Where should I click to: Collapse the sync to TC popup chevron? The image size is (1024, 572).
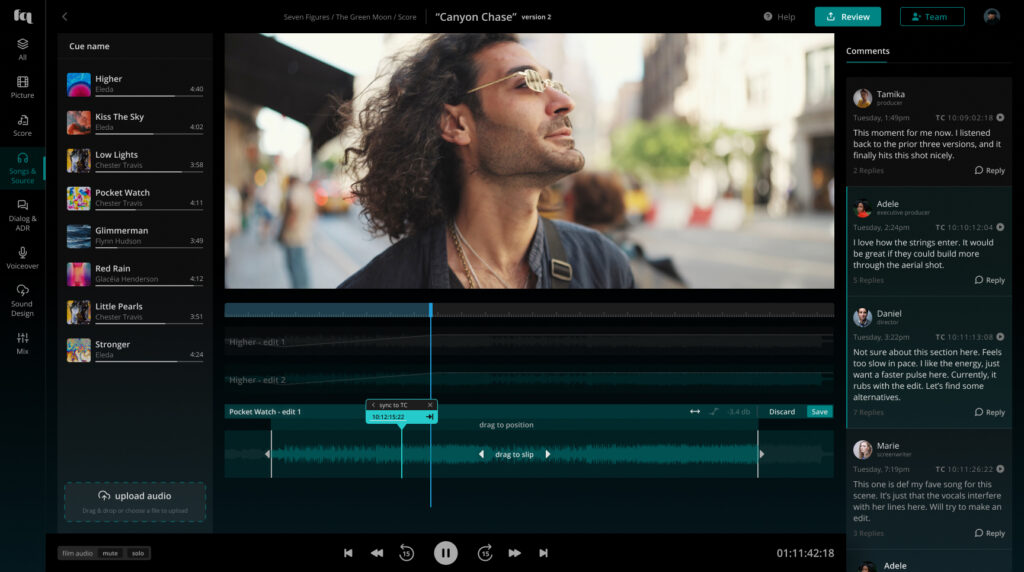[373, 405]
